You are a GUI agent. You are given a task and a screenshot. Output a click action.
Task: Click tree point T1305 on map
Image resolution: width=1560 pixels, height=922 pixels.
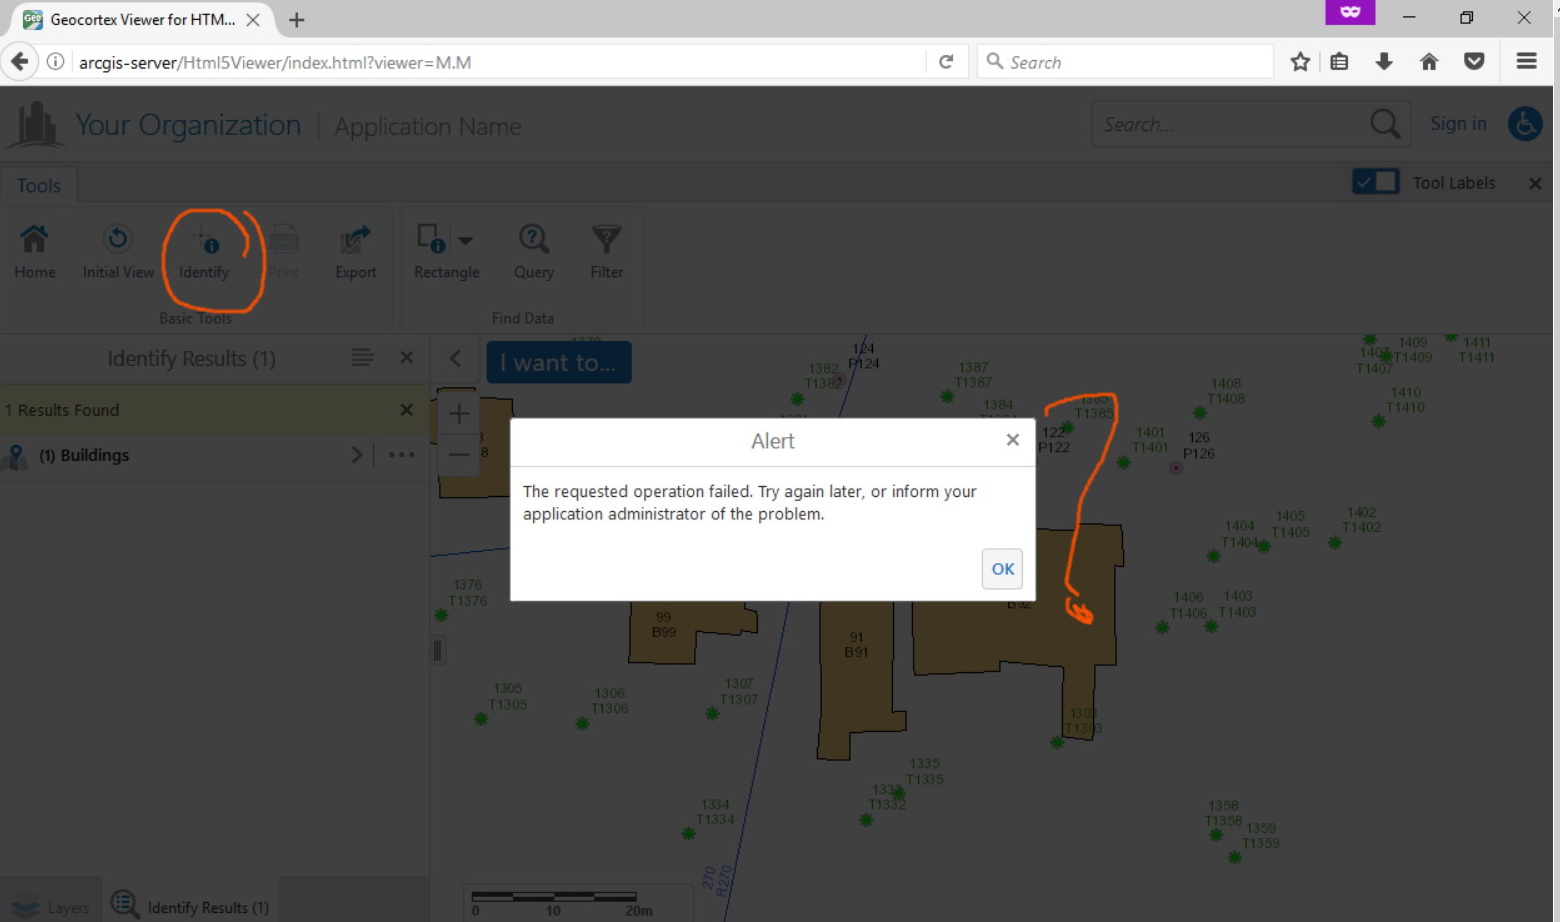pos(481,719)
